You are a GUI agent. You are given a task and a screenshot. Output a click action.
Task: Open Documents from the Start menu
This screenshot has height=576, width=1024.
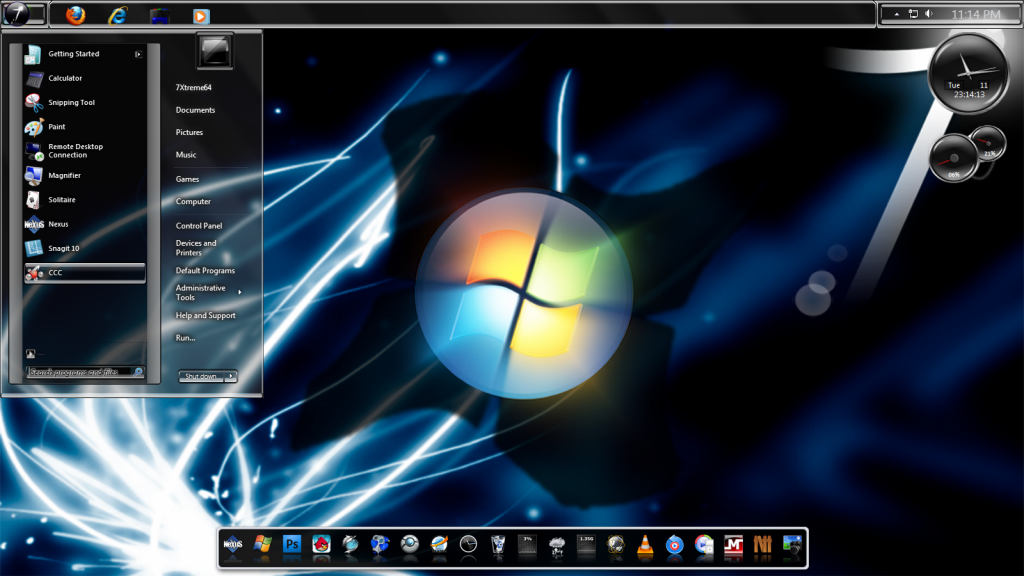point(195,110)
